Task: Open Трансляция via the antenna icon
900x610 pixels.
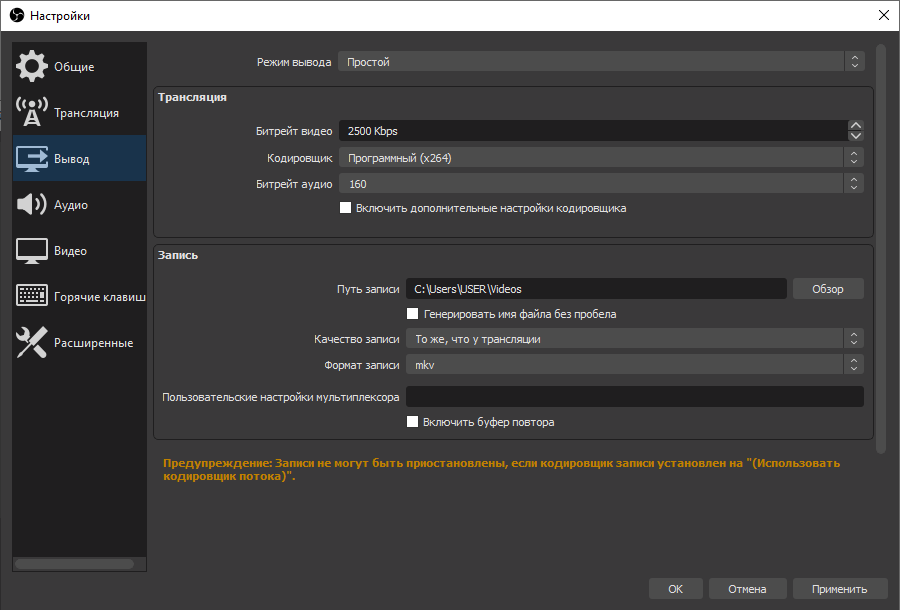Action: click(x=32, y=113)
